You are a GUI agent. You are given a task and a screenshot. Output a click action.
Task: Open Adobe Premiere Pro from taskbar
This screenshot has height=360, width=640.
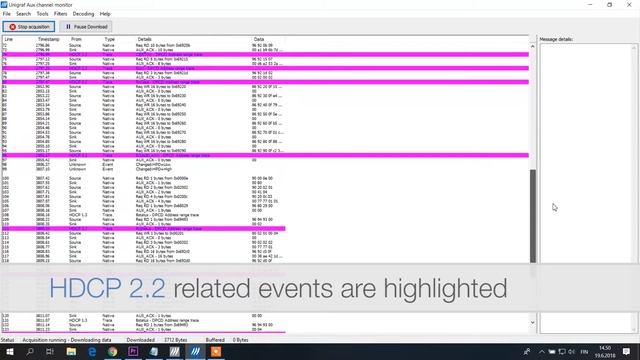coord(133,351)
